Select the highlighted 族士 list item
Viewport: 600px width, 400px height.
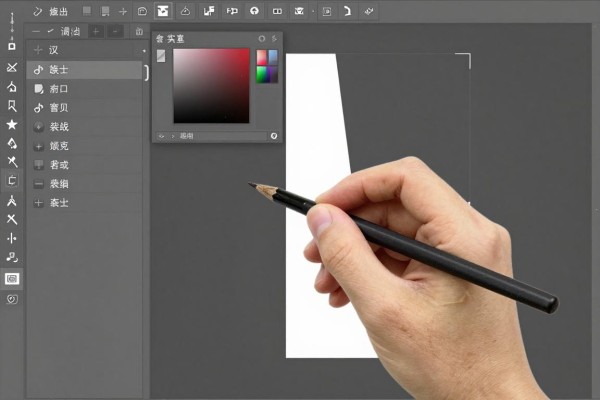pyautogui.click(x=84, y=70)
